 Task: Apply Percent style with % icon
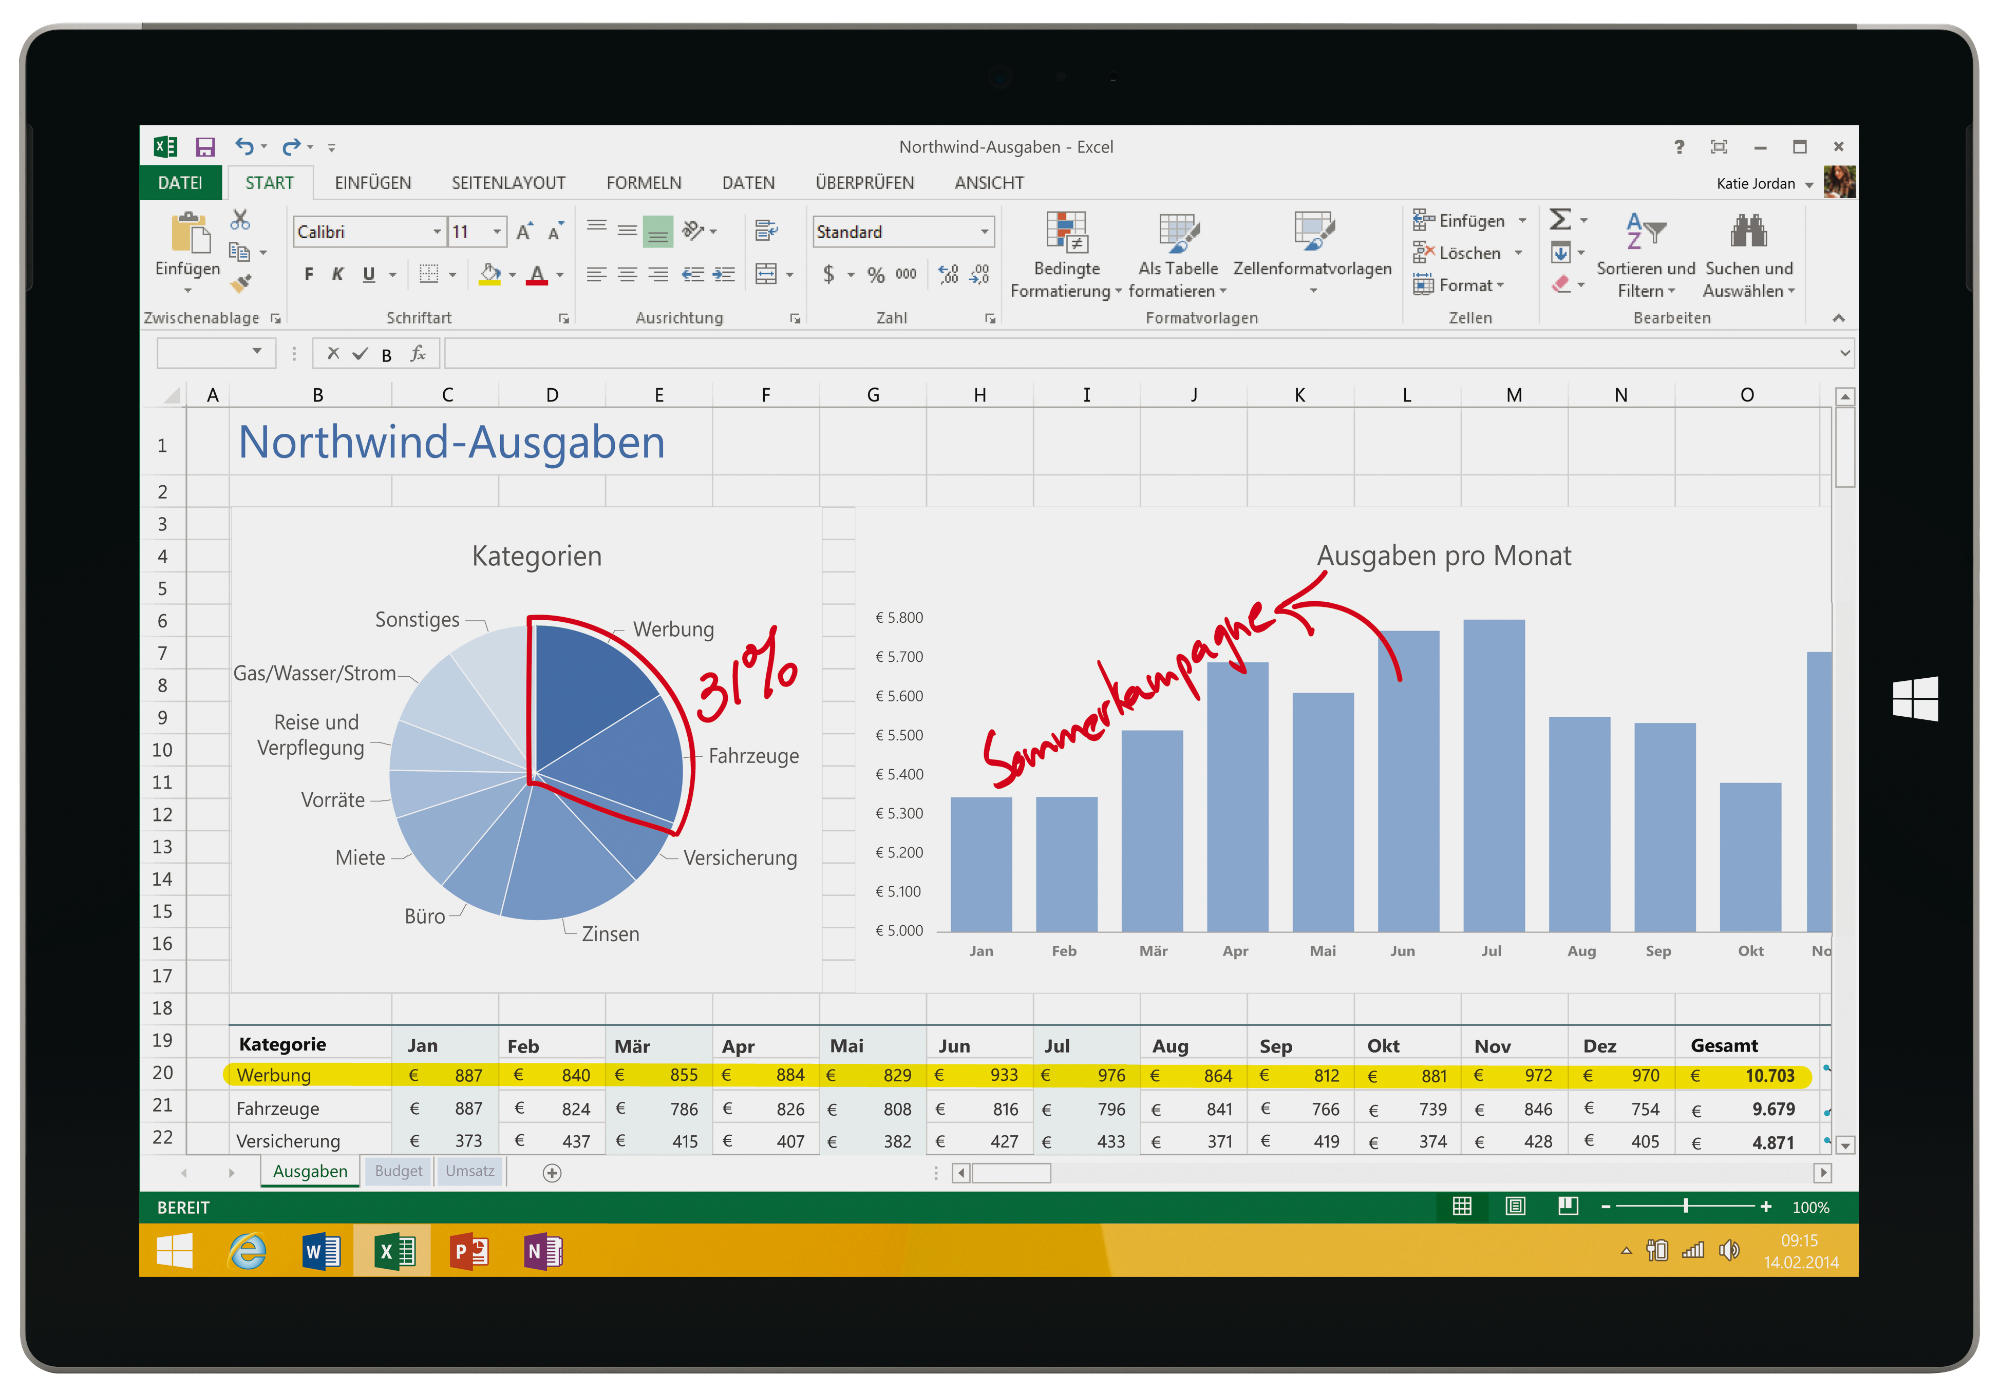pyautogui.click(x=876, y=275)
